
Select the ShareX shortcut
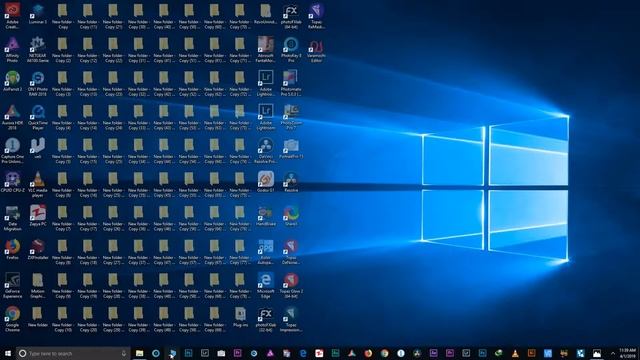coord(291,216)
